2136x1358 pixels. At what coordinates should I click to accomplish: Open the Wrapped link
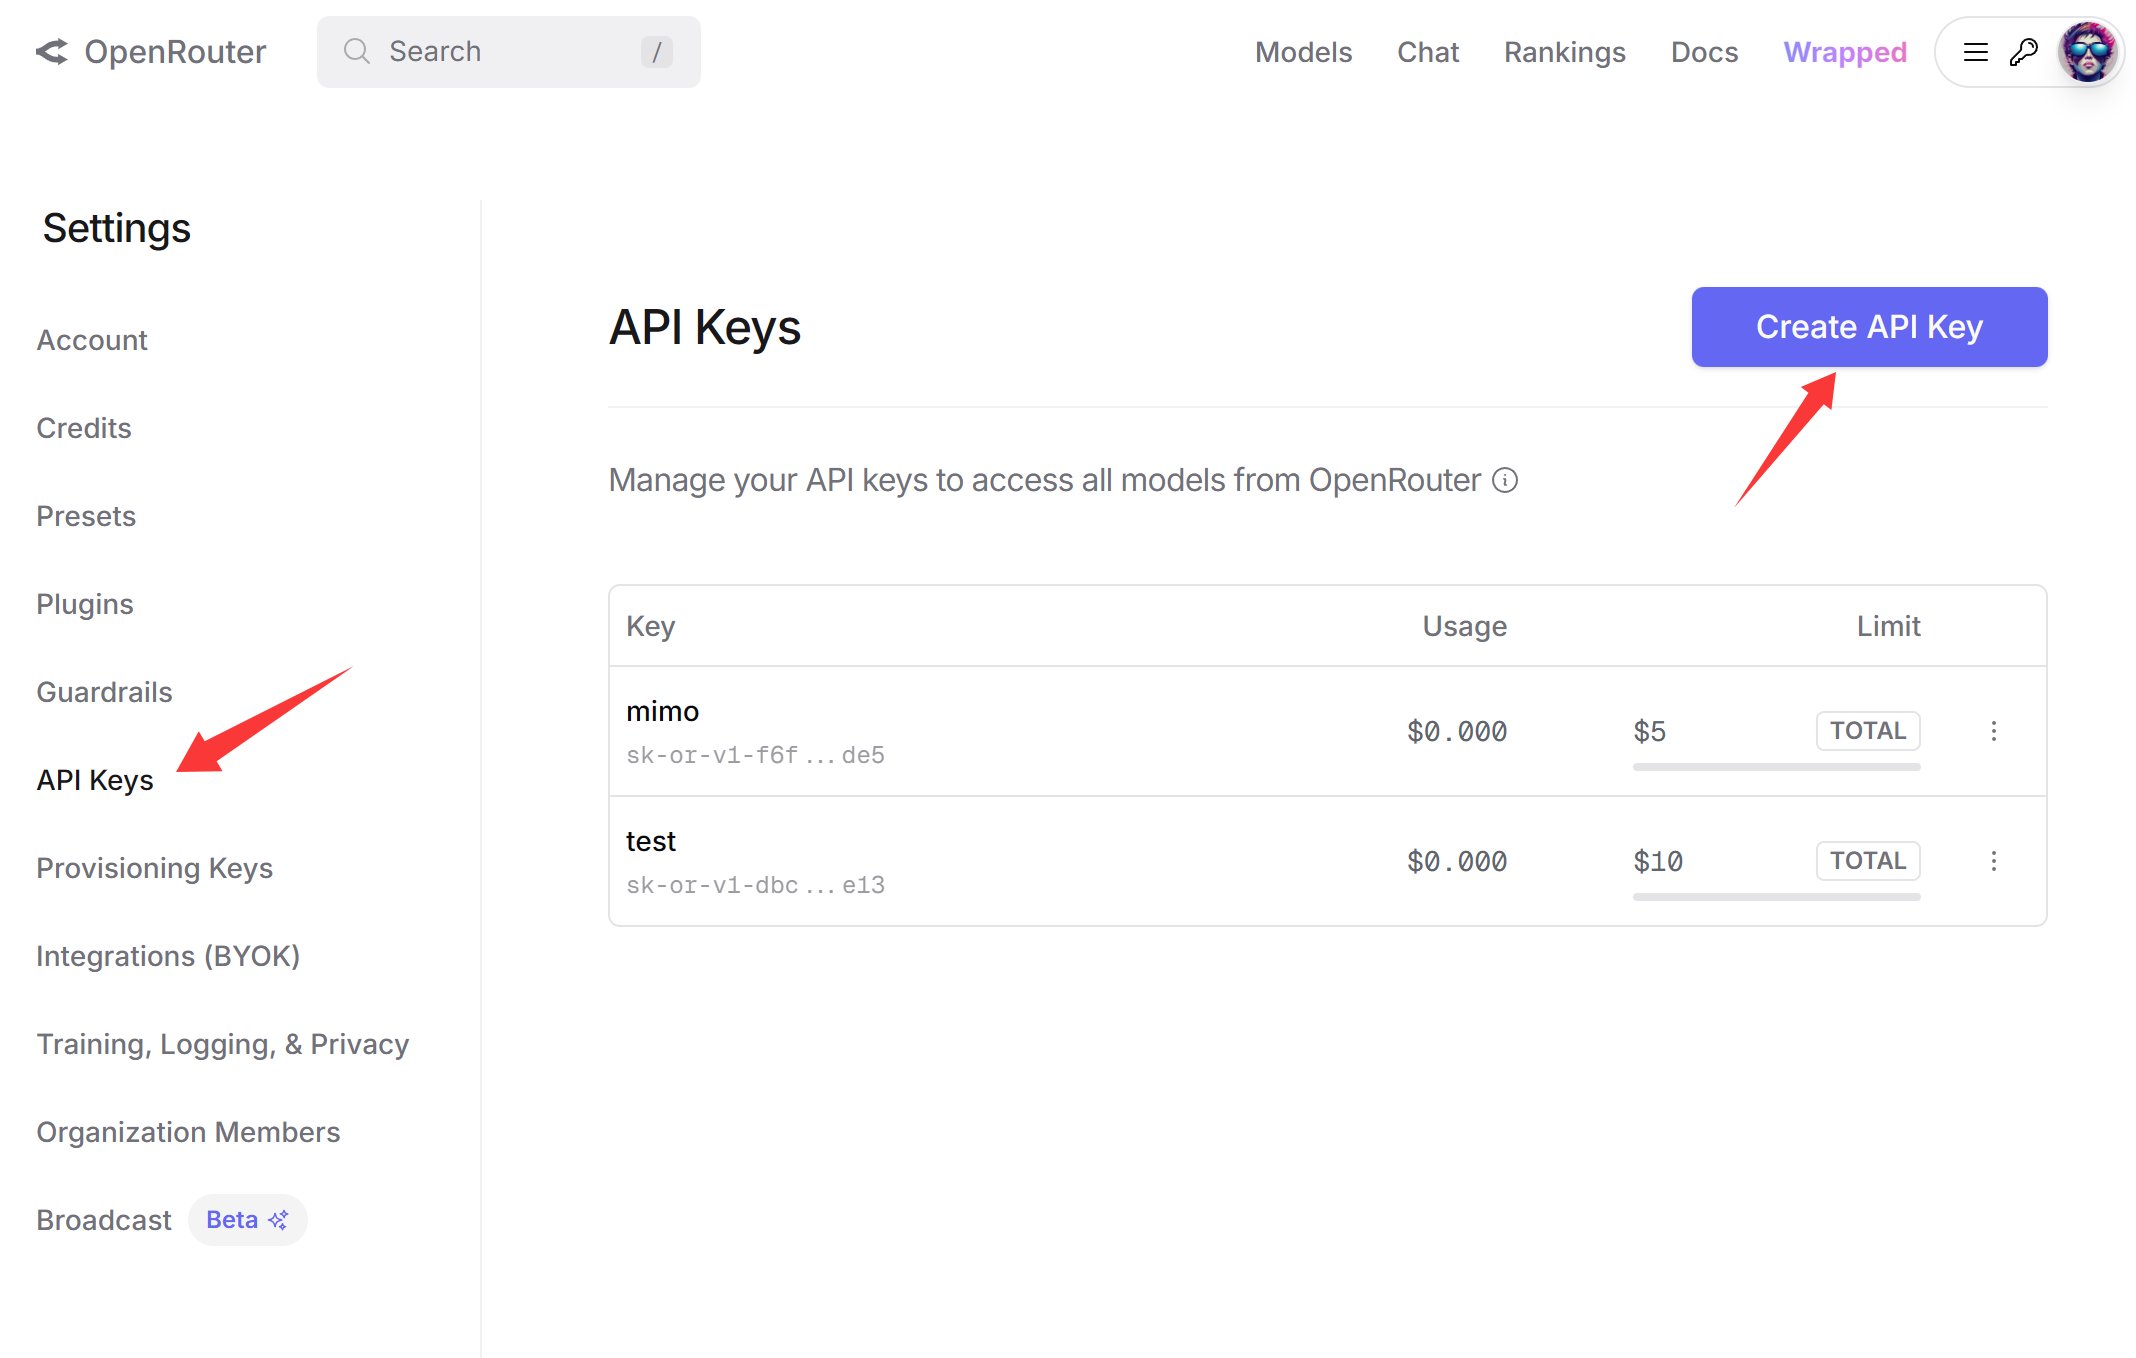coord(1845,52)
